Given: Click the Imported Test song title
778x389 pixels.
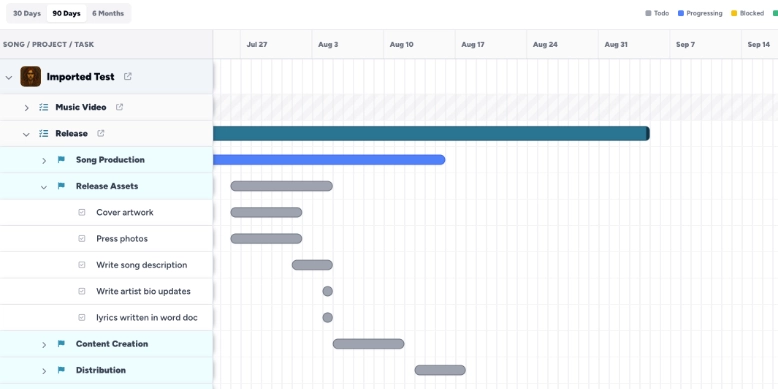Looking at the screenshot, I should pos(80,76).
